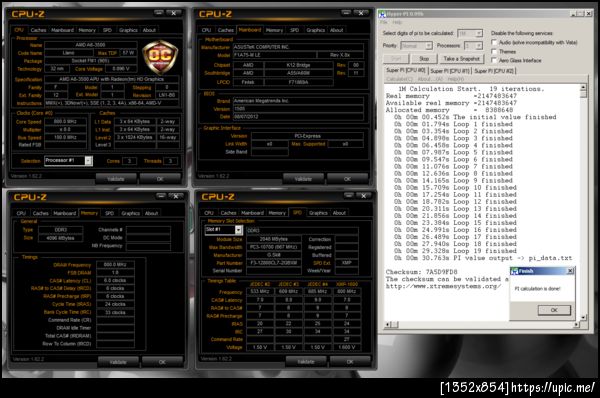
Task: Open Caches tab in CPU-Z mainboard window
Action: 225,30
